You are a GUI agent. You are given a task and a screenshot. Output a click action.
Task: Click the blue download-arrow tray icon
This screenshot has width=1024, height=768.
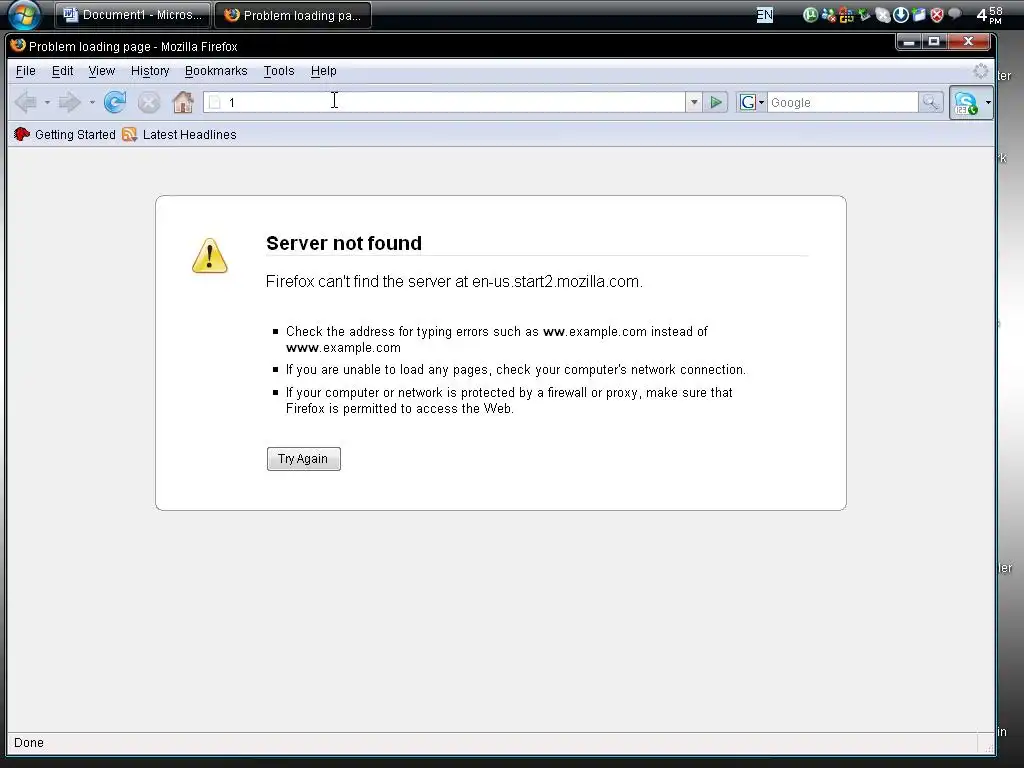click(x=901, y=15)
